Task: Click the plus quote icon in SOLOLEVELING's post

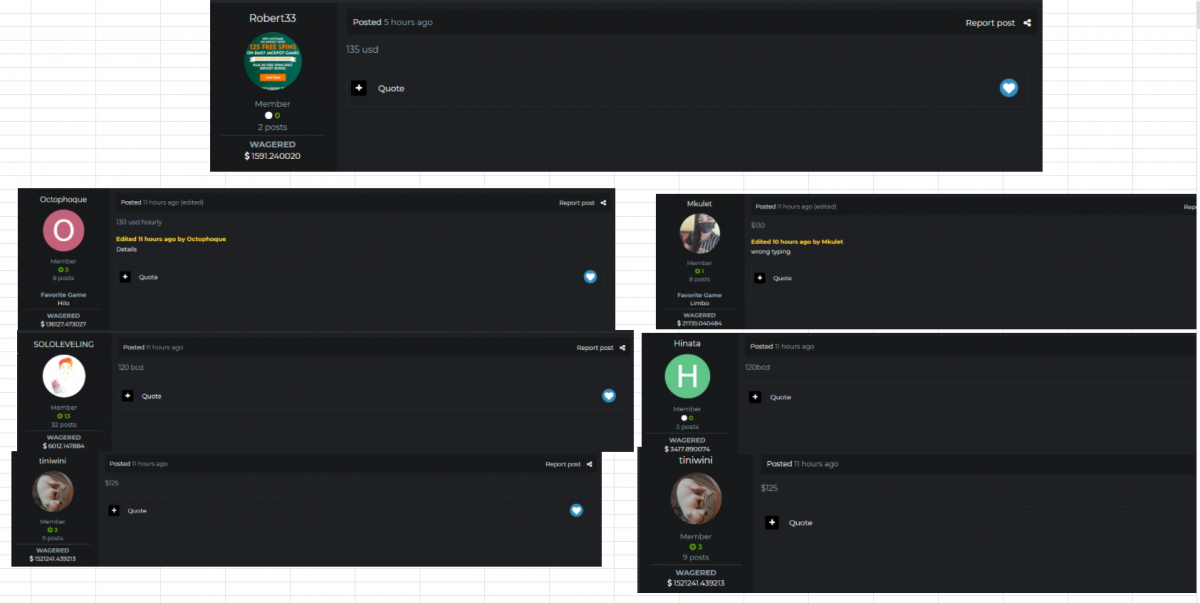Action: (x=127, y=396)
